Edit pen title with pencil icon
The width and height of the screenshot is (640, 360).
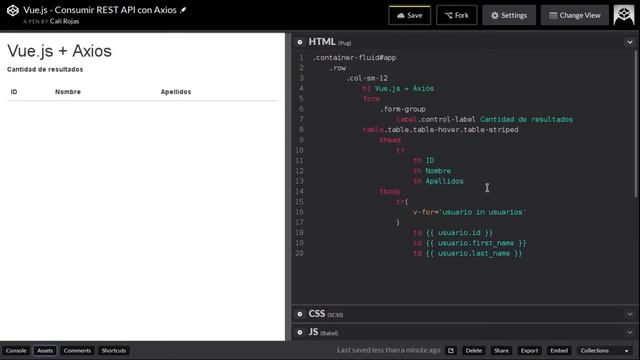[x=183, y=10]
